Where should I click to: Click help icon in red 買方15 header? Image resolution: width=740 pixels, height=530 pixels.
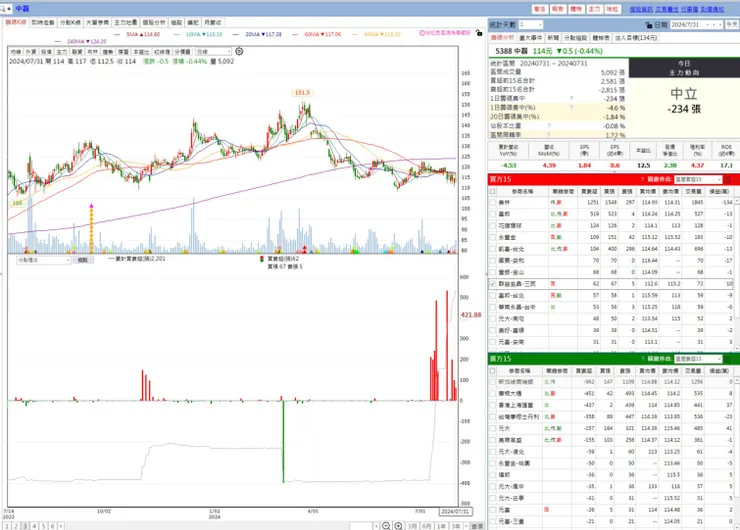tap(642, 179)
